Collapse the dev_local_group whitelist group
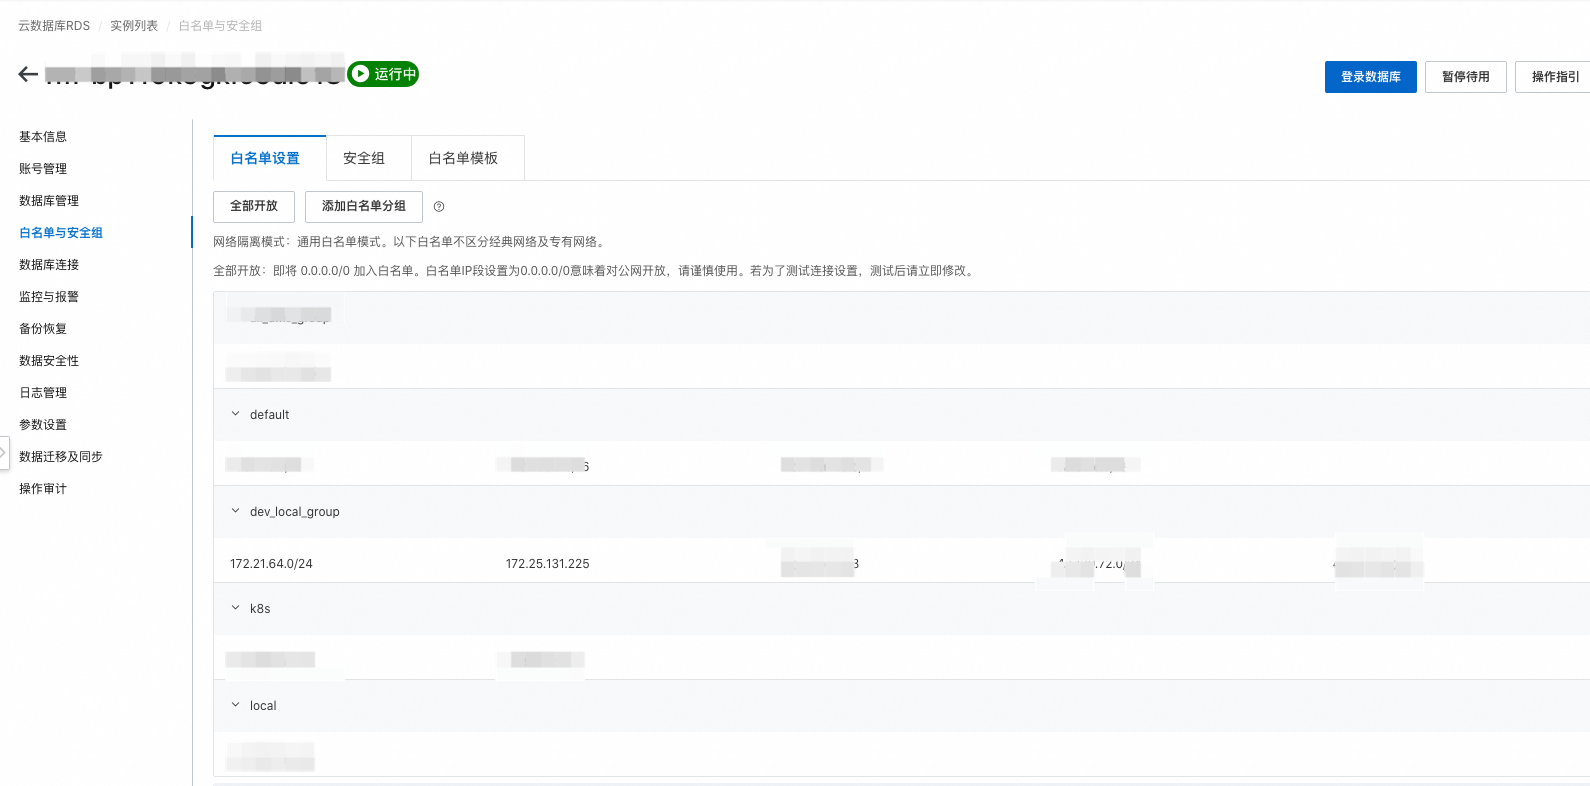This screenshot has height=786, width=1590. pos(236,511)
